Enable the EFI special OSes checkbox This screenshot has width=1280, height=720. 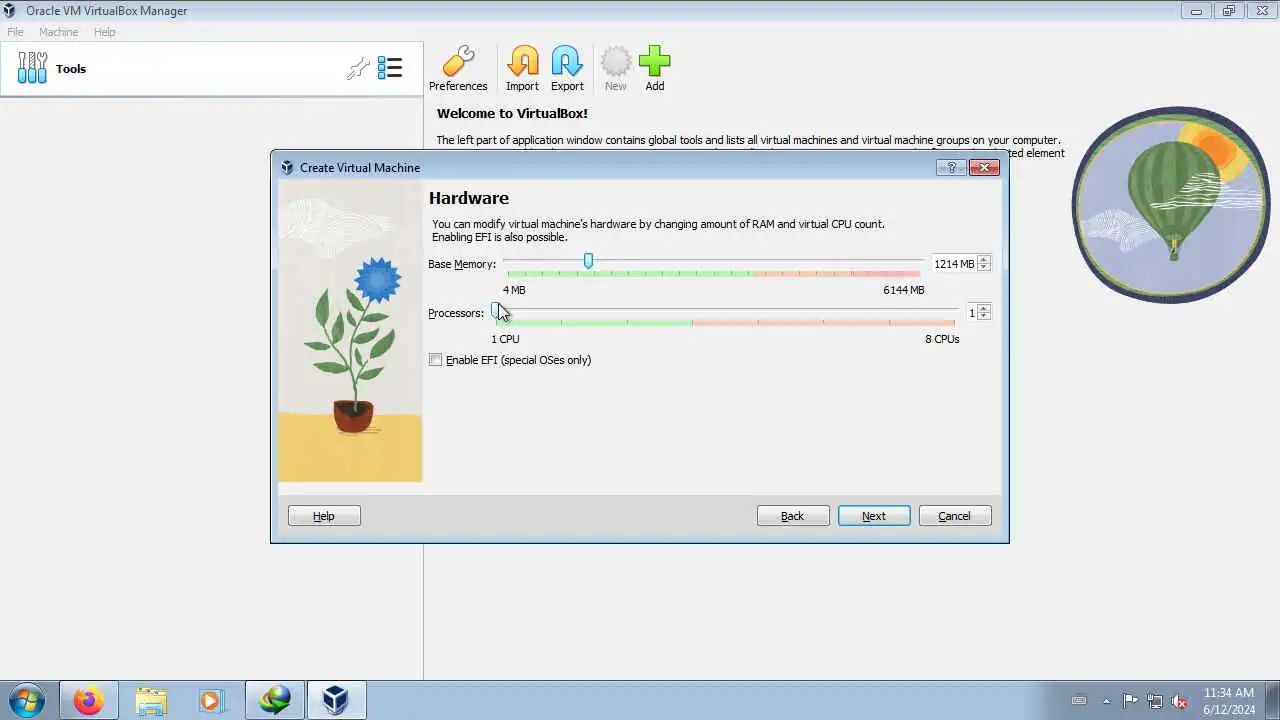pos(435,360)
